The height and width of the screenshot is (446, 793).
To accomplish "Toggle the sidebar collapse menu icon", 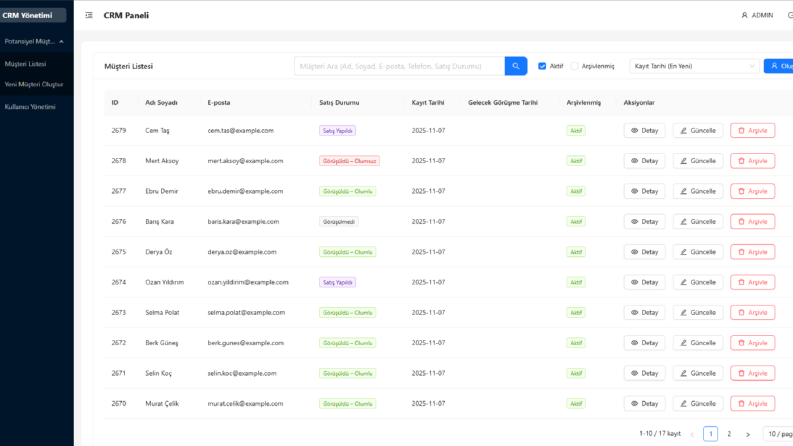I will (x=89, y=15).
